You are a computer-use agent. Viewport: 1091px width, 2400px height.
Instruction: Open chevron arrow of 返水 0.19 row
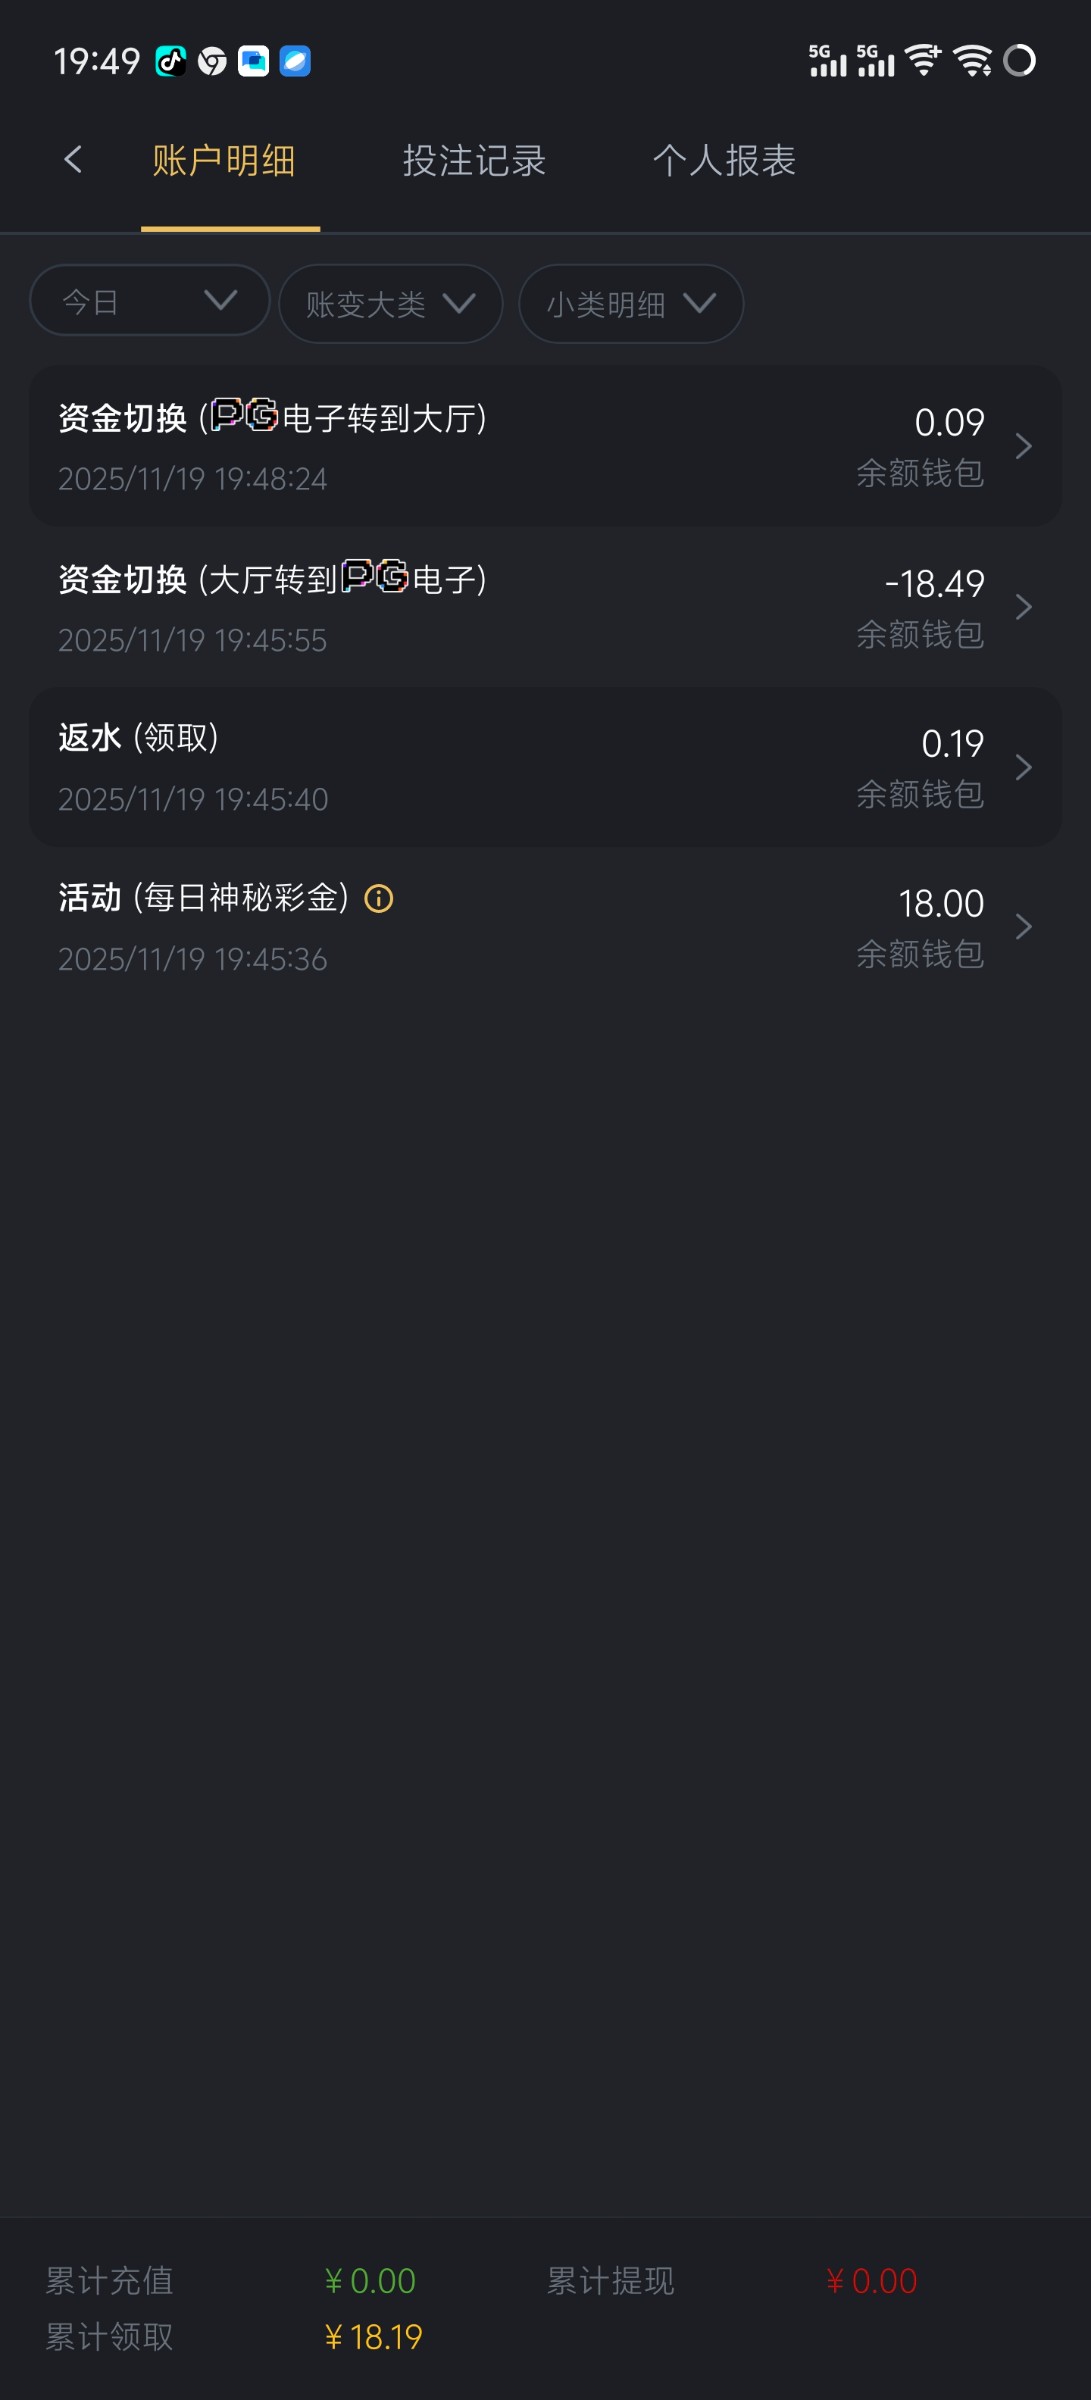point(1023,767)
